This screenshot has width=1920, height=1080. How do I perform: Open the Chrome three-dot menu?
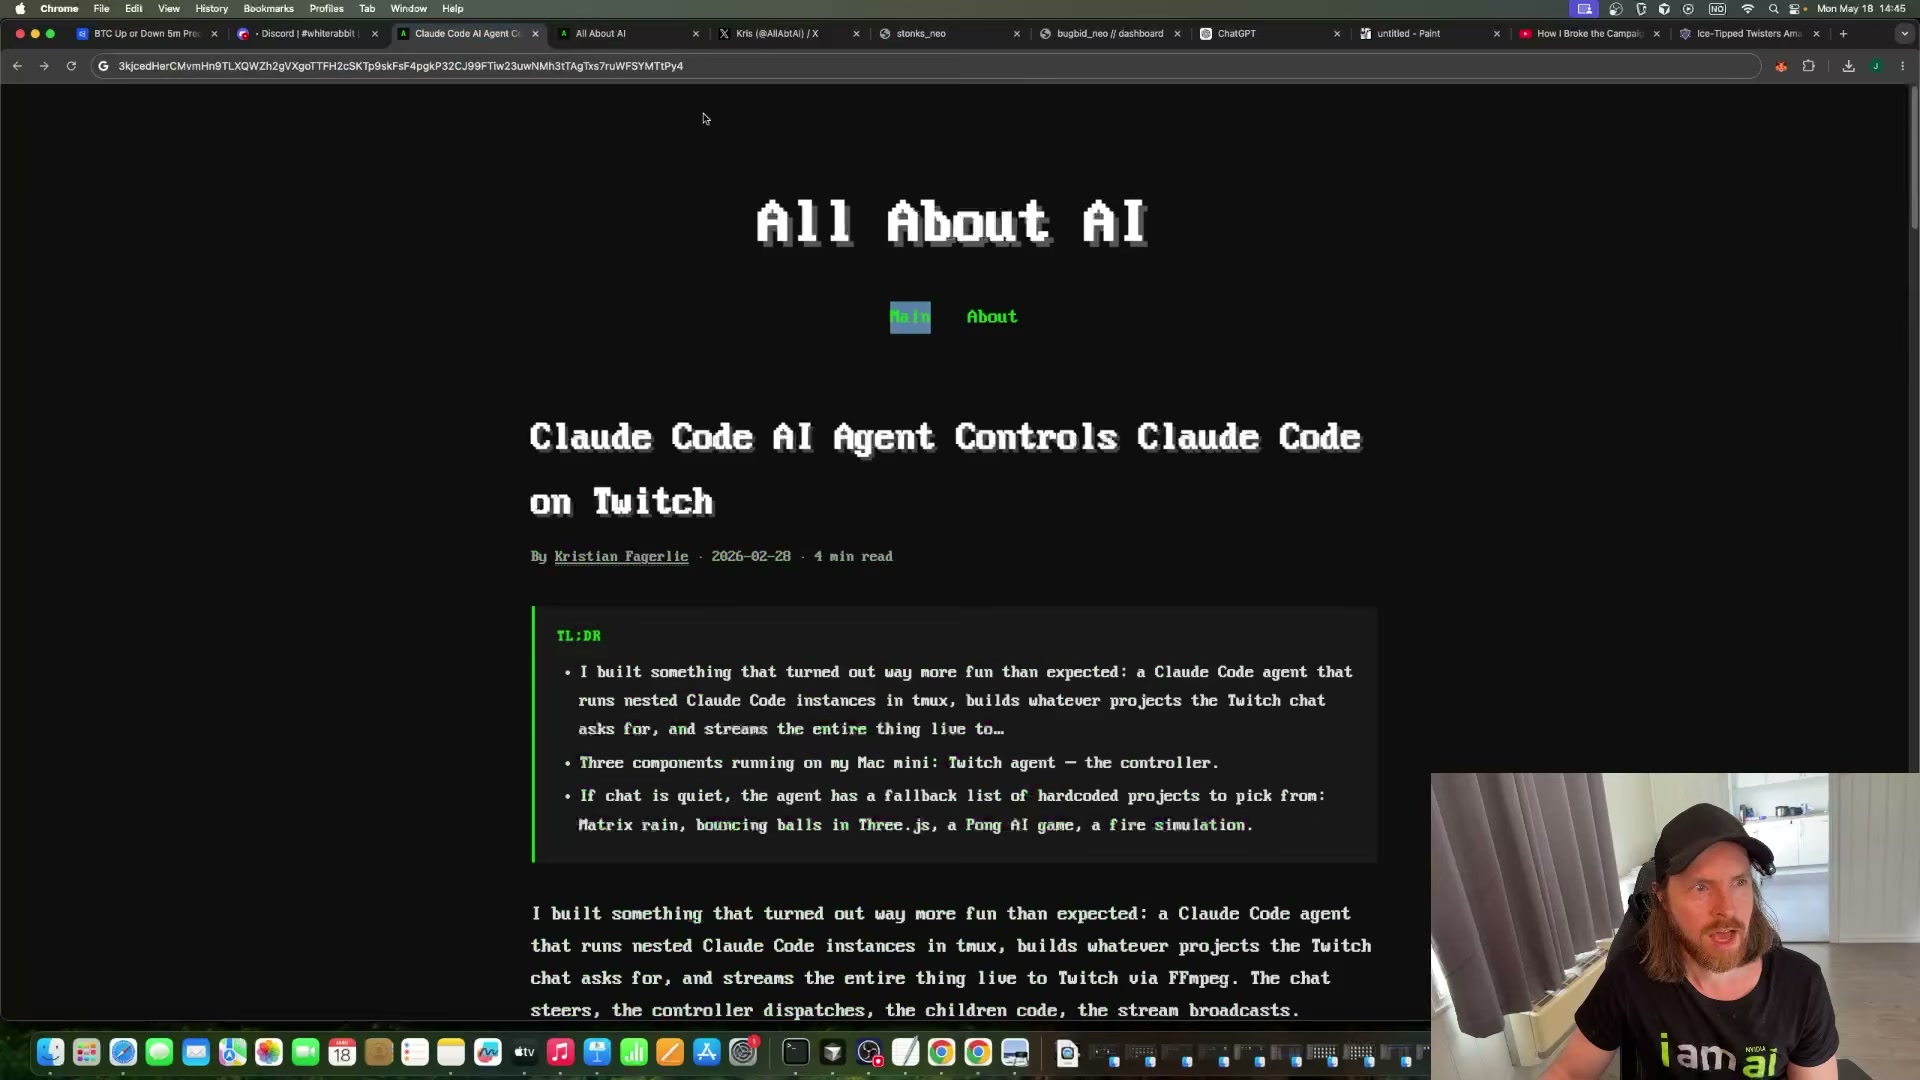1902,66
